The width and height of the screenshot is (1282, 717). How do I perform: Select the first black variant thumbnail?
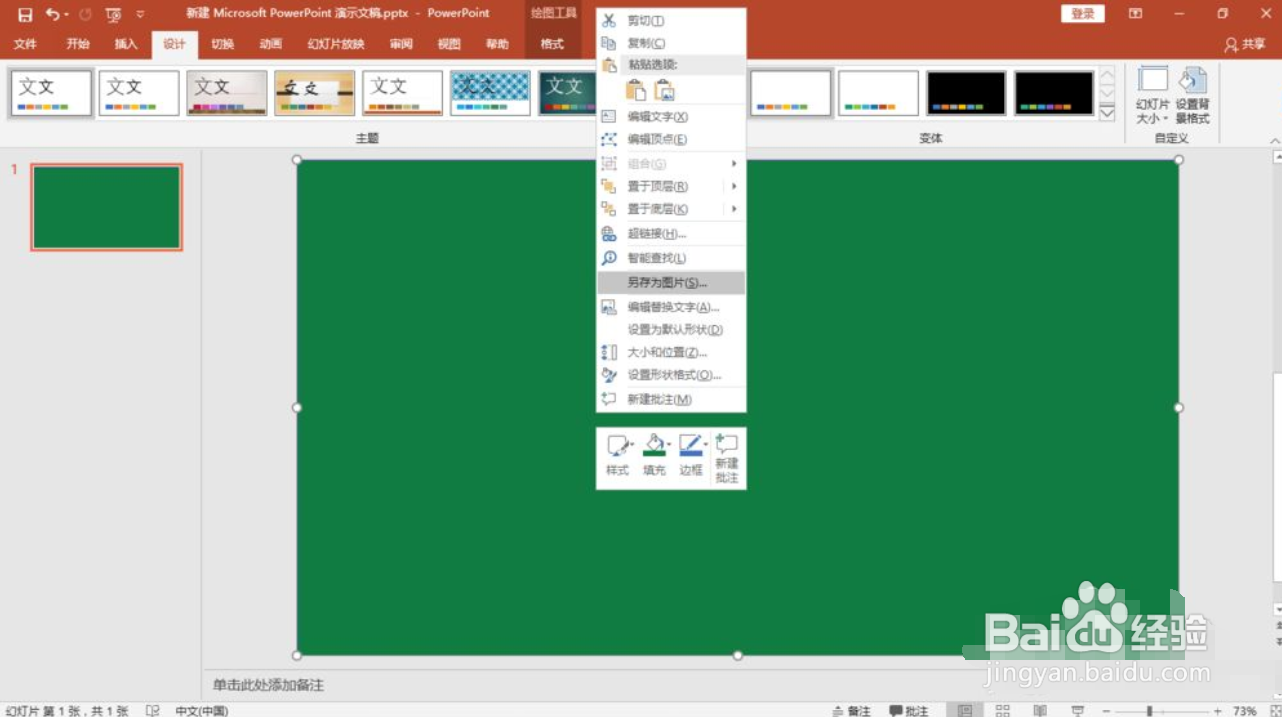(966, 93)
